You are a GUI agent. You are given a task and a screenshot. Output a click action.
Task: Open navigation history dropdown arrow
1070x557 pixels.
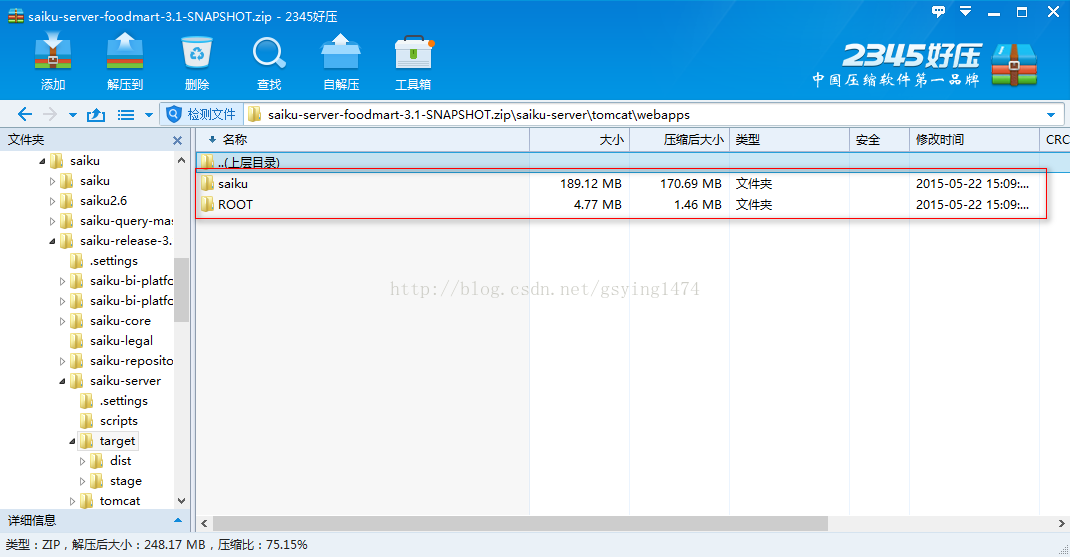(72, 115)
